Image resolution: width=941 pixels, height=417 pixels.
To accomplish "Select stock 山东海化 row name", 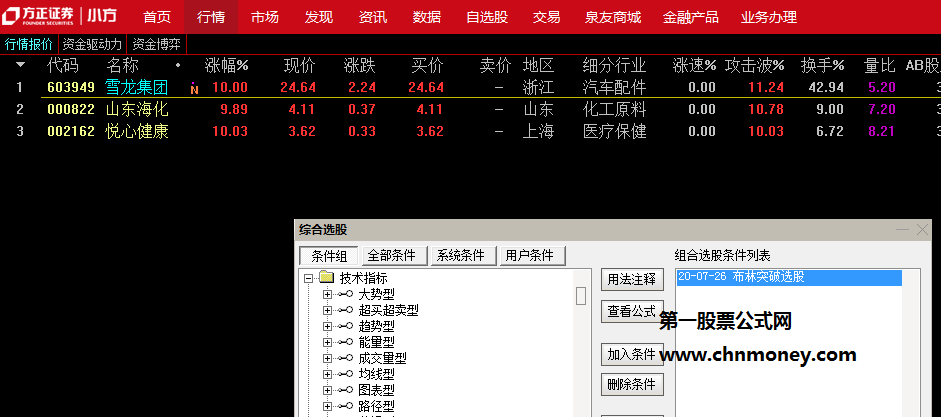I will coord(136,109).
